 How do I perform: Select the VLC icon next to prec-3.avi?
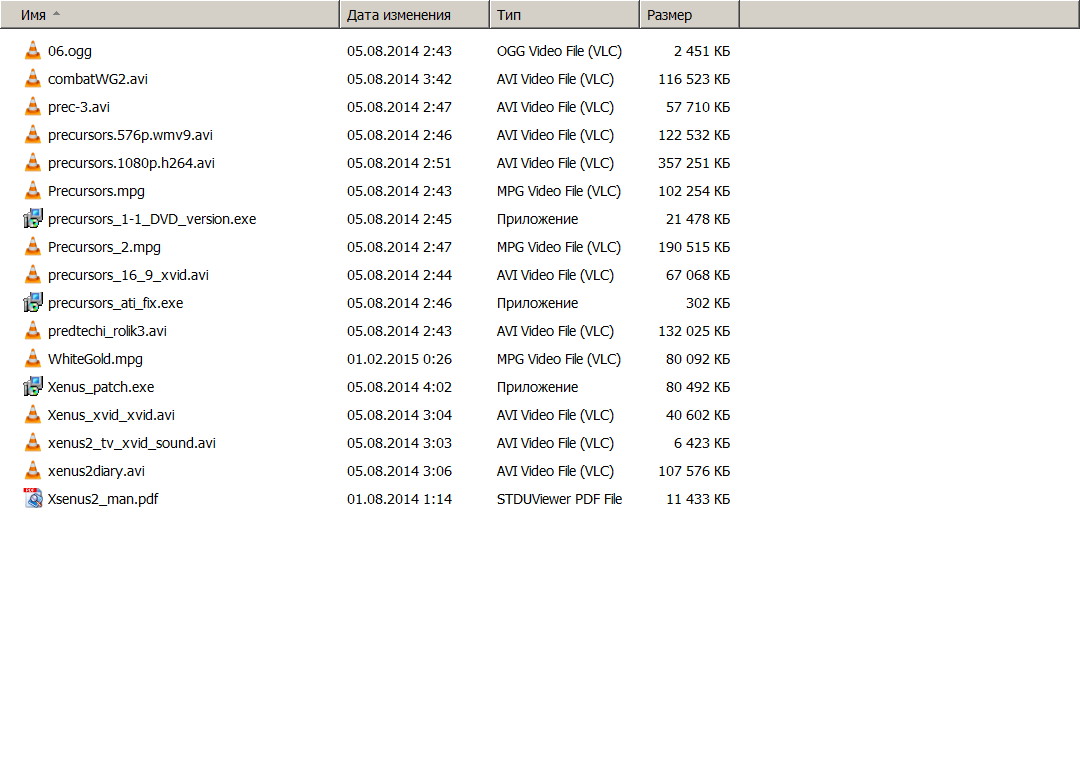32,107
